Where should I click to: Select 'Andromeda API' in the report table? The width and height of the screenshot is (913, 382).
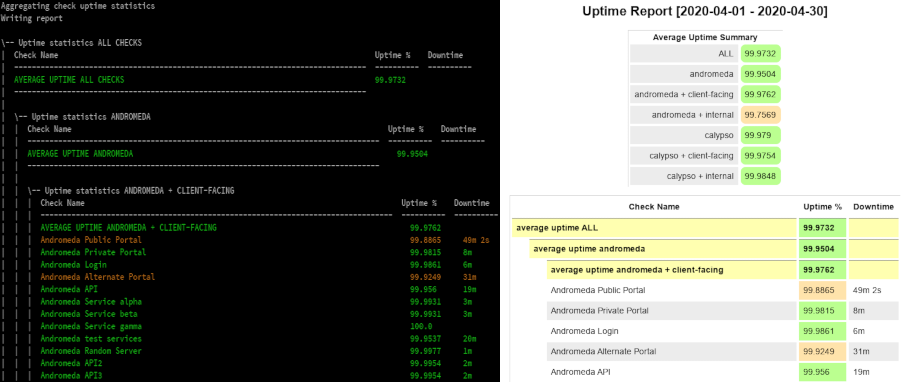[581, 372]
